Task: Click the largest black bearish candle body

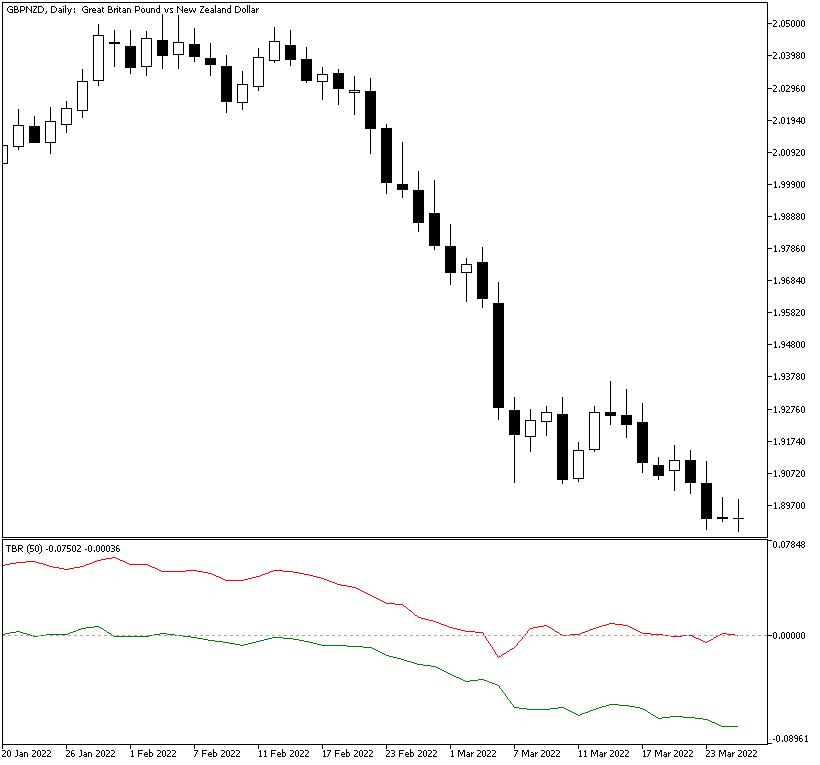Action: click(x=498, y=355)
